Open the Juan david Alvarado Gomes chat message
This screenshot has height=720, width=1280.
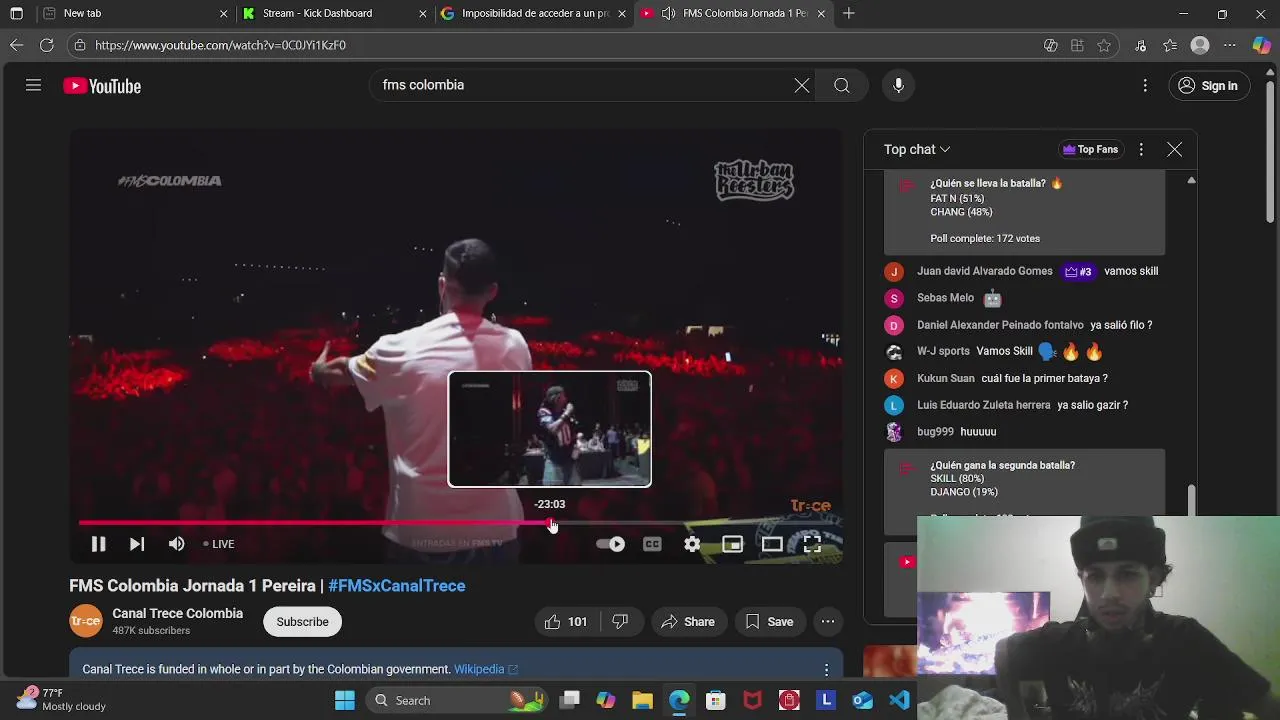[x=1025, y=271]
